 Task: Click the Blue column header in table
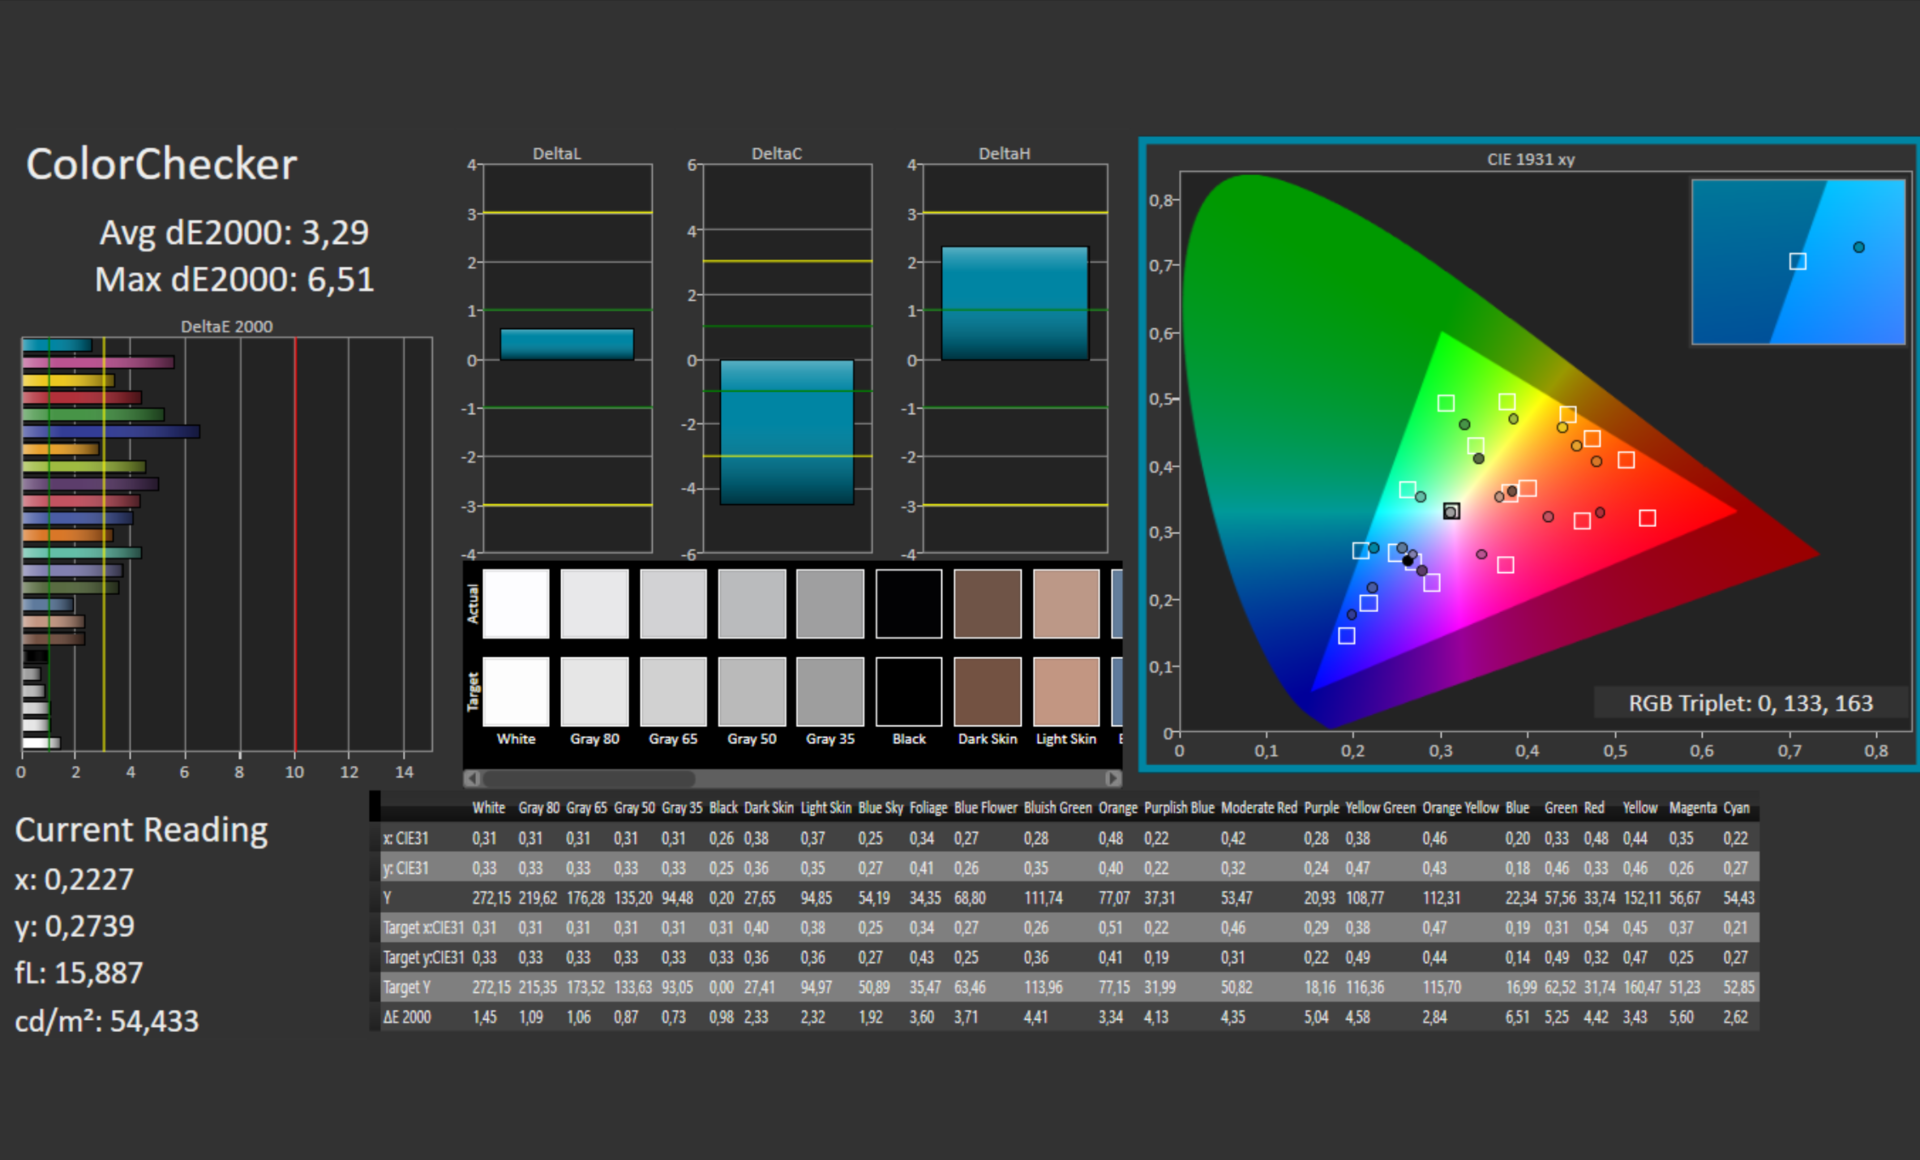click(x=1517, y=807)
